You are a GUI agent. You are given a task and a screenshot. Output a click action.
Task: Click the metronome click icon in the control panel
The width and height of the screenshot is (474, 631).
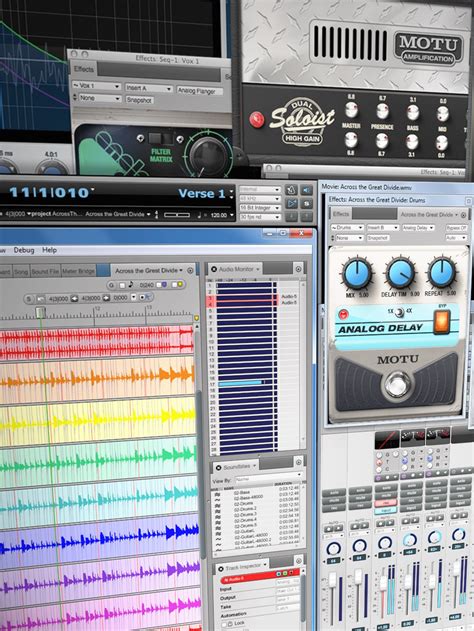pos(291,190)
